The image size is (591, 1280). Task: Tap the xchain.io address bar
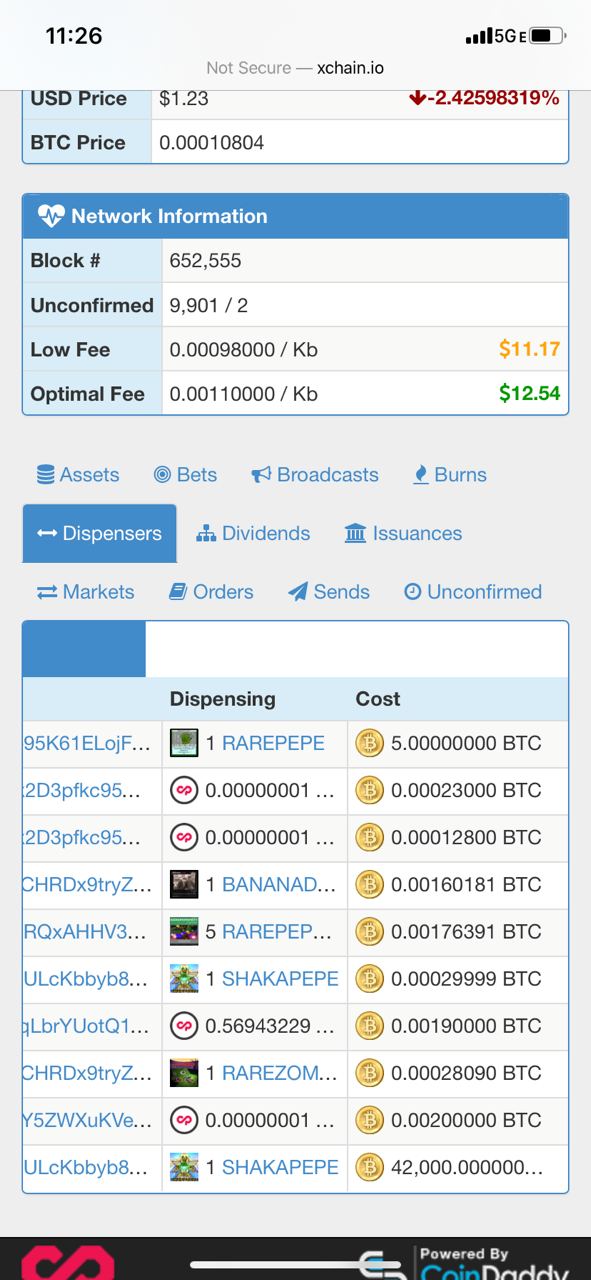[x=295, y=68]
